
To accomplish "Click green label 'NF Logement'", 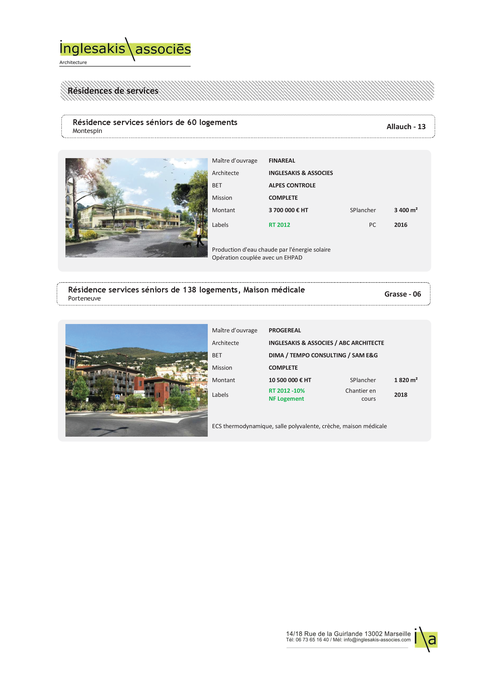I will pyautogui.click(x=286, y=399).
